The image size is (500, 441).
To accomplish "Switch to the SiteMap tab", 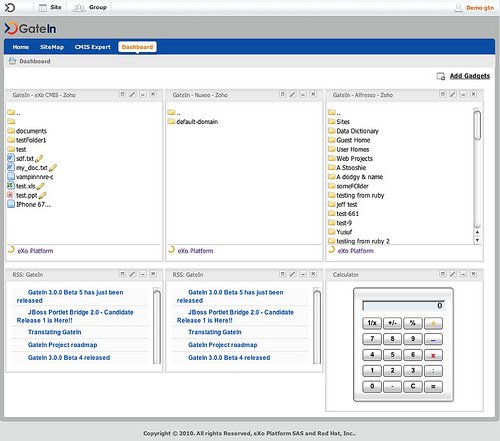I will tap(52, 47).
